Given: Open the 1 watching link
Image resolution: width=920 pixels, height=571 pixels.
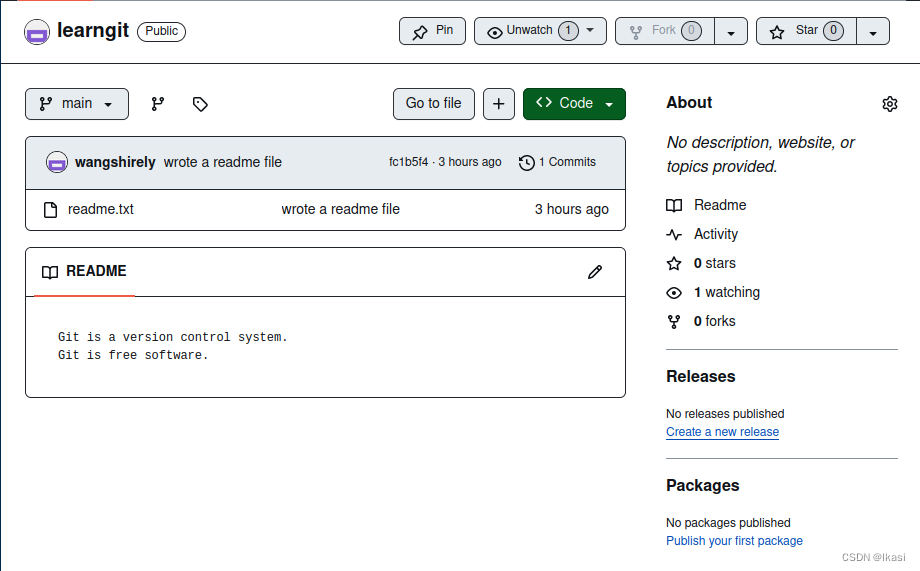Looking at the screenshot, I should pos(727,292).
